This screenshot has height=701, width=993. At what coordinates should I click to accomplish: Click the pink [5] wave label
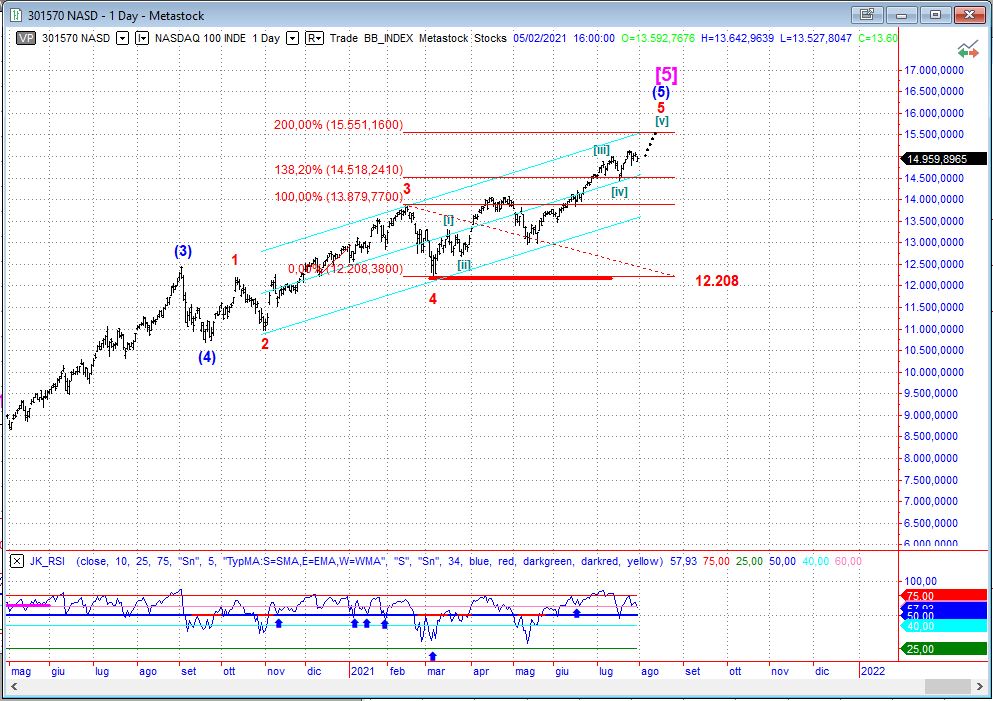coord(666,75)
